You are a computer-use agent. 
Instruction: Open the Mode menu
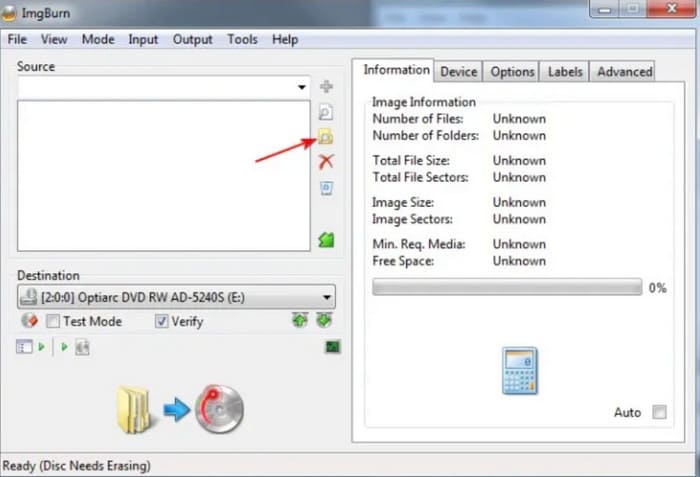[98, 39]
